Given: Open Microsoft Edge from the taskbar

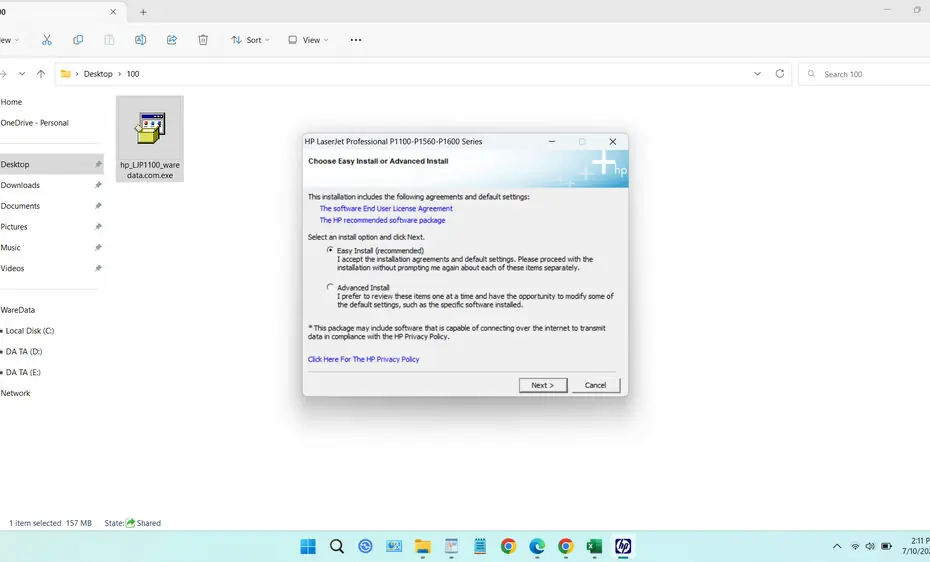Looking at the screenshot, I should pyautogui.click(x=537, y=546).
